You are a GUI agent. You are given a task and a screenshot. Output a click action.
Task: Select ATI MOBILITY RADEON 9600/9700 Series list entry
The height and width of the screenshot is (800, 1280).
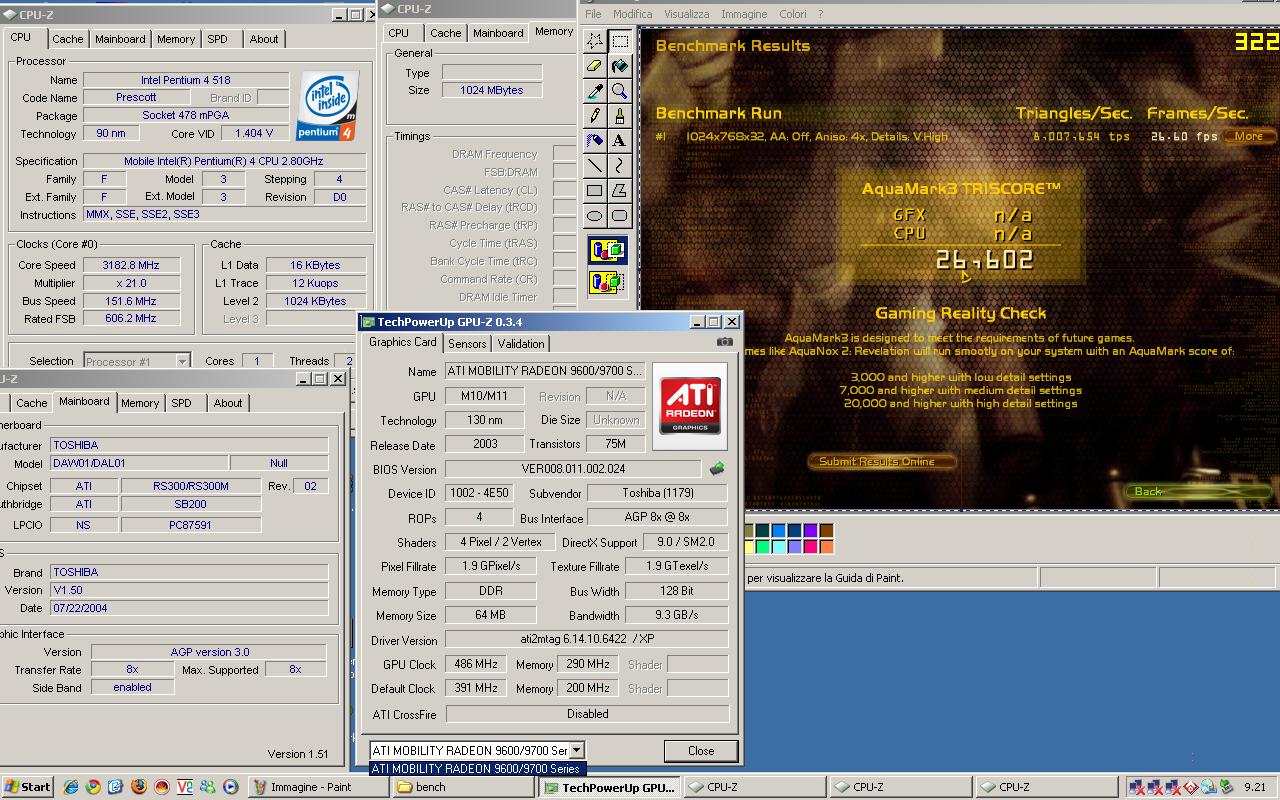(476, 769)
